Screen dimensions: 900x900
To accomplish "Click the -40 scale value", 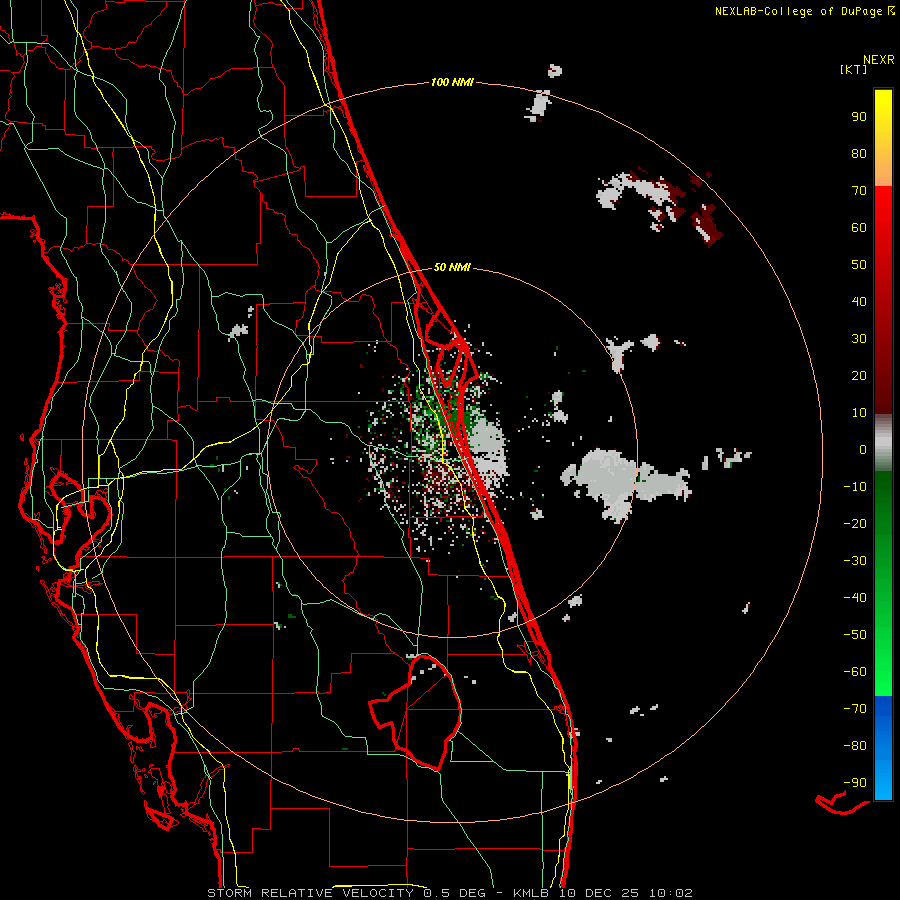I will (x=855, y=598).
